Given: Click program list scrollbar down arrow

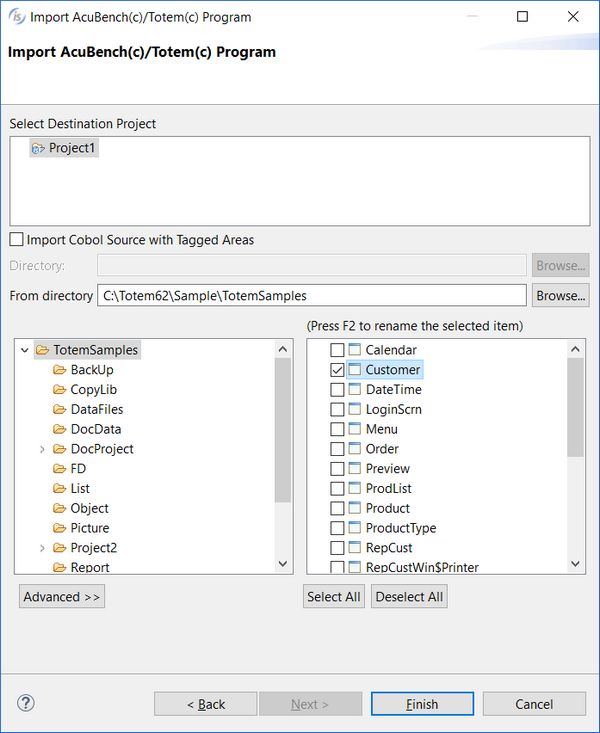Looking at the screenshot, I should tap(575, 564).
